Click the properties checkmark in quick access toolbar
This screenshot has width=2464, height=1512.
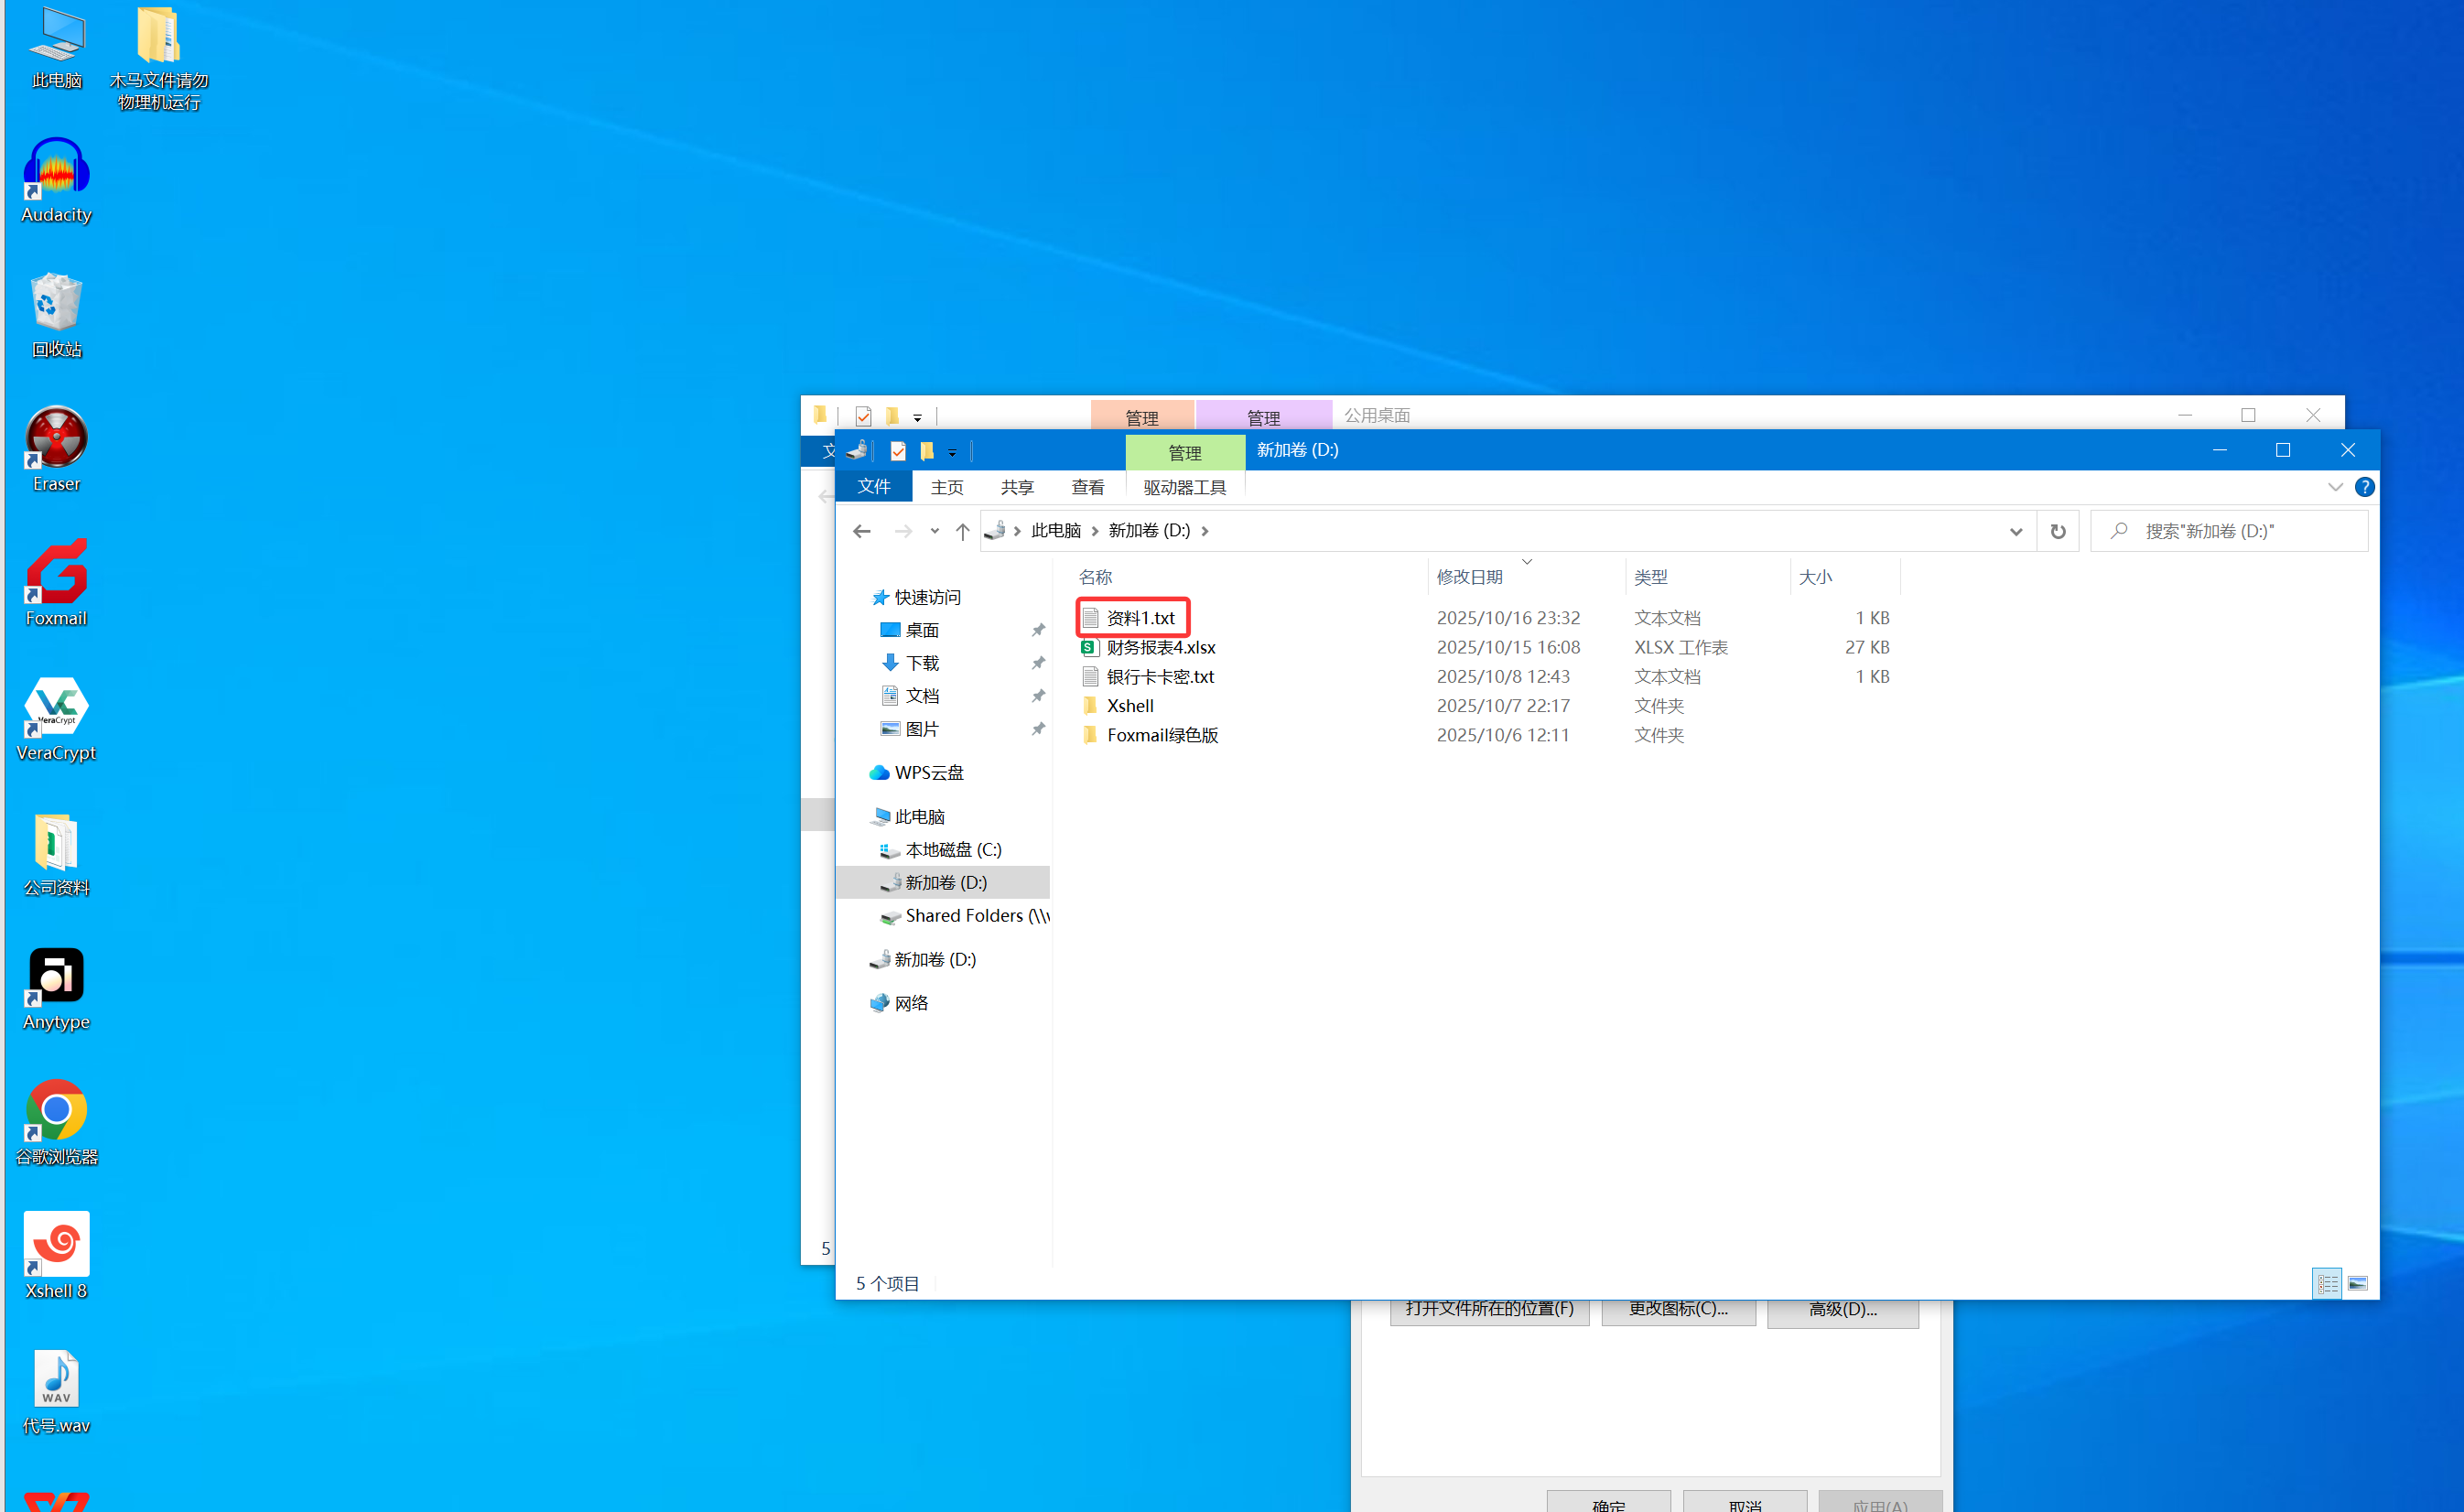[x=898, y=451]
